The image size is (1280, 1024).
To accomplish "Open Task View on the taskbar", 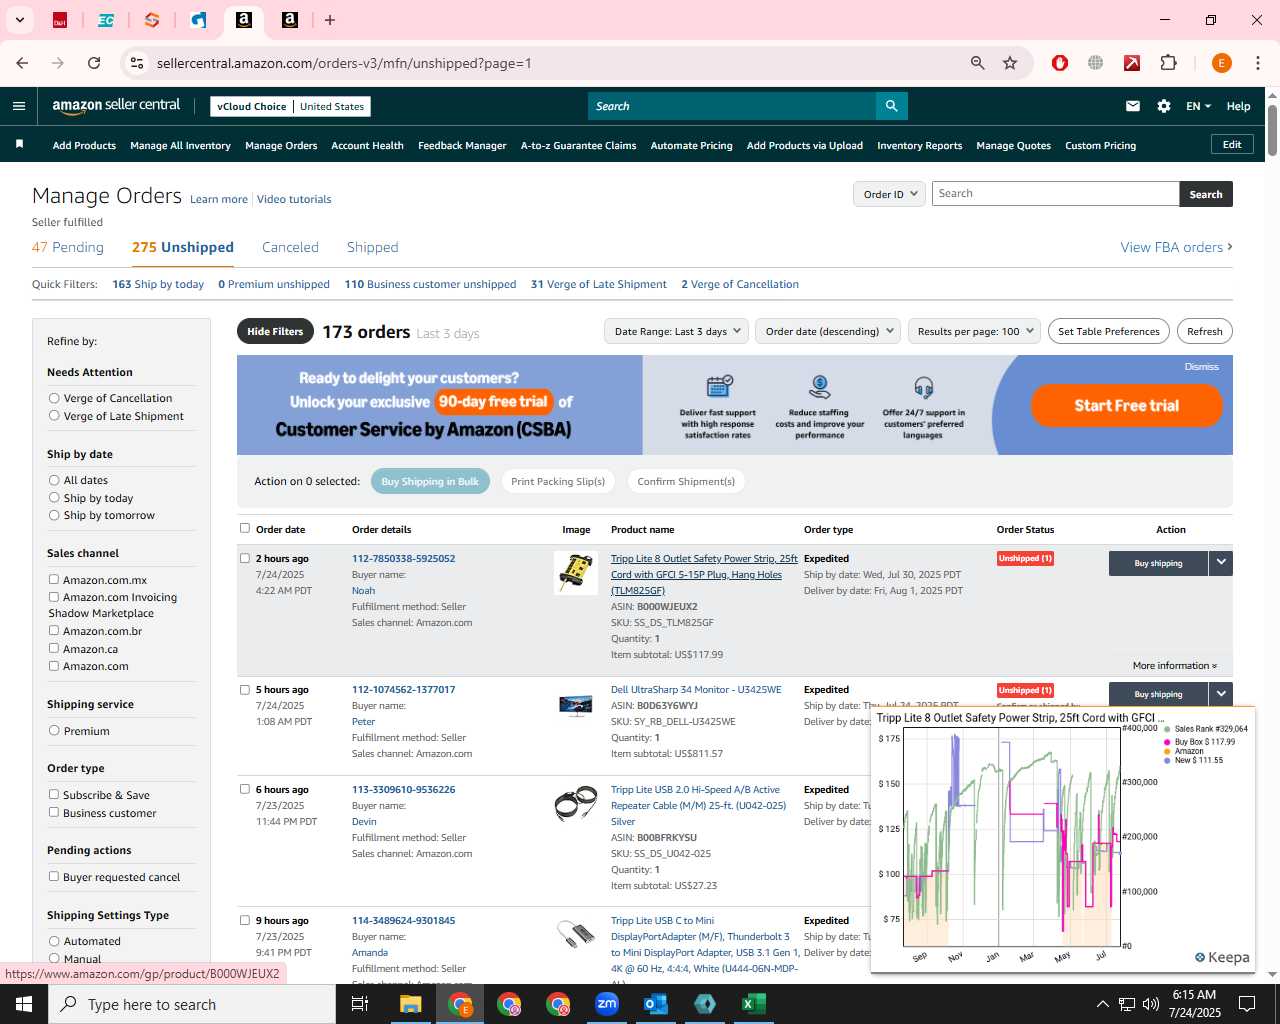I will pos(360,1004).
